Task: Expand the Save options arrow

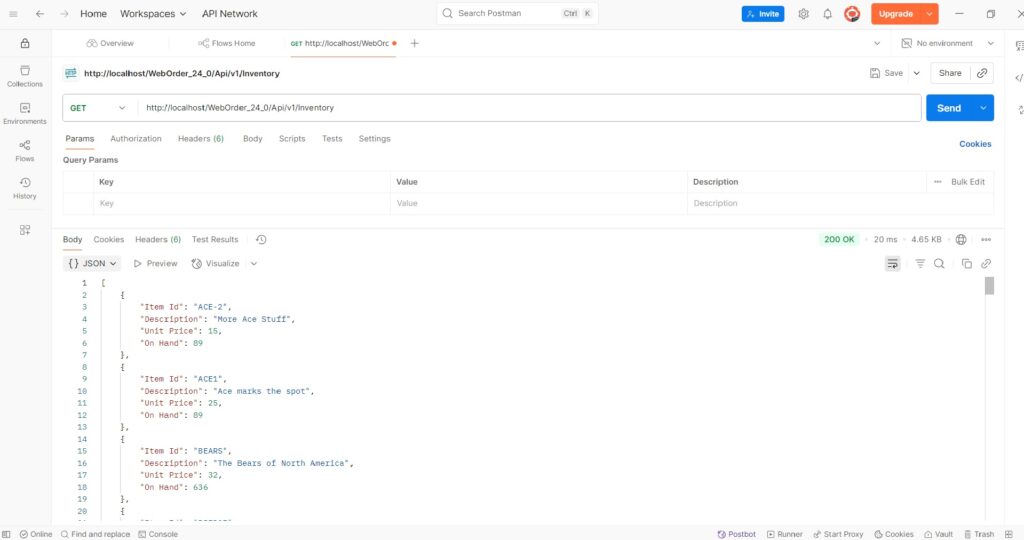Action: [x=916, y=73]
